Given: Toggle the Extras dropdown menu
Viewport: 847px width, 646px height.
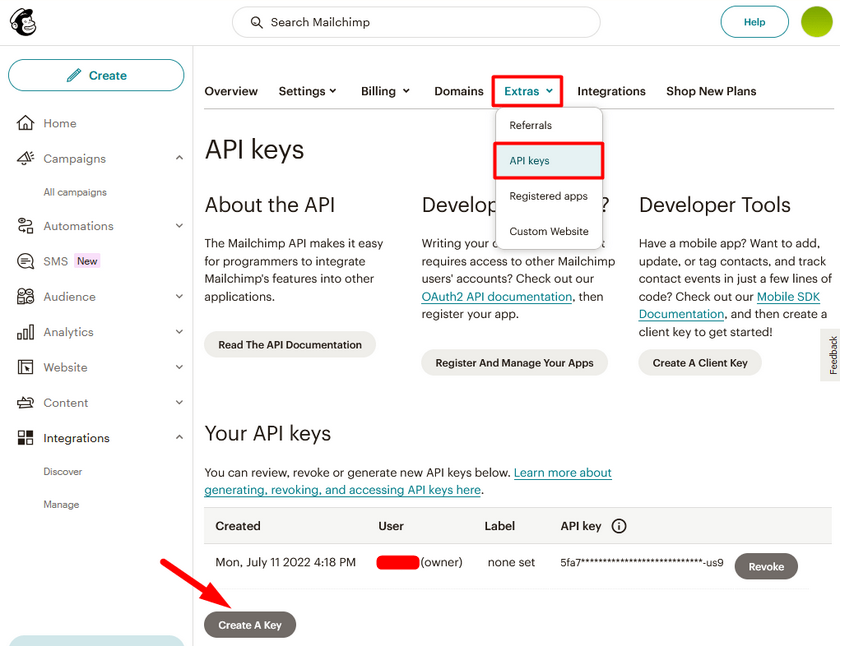Looking at the screenshot, I should click(528, 91).
